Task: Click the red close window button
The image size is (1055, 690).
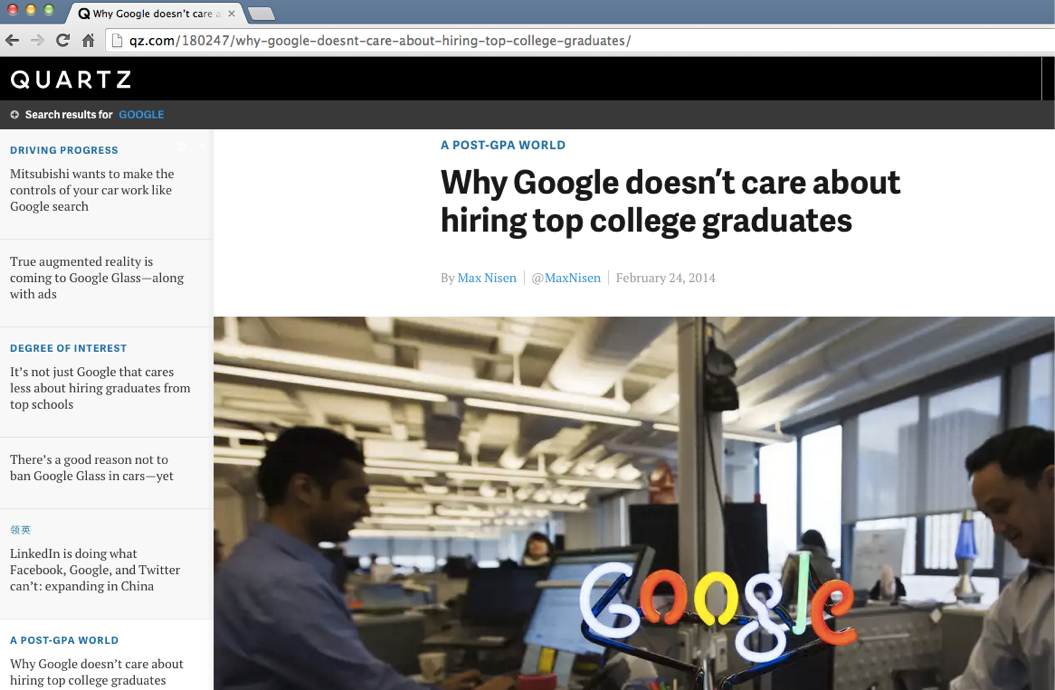Action: pos(12,10)
